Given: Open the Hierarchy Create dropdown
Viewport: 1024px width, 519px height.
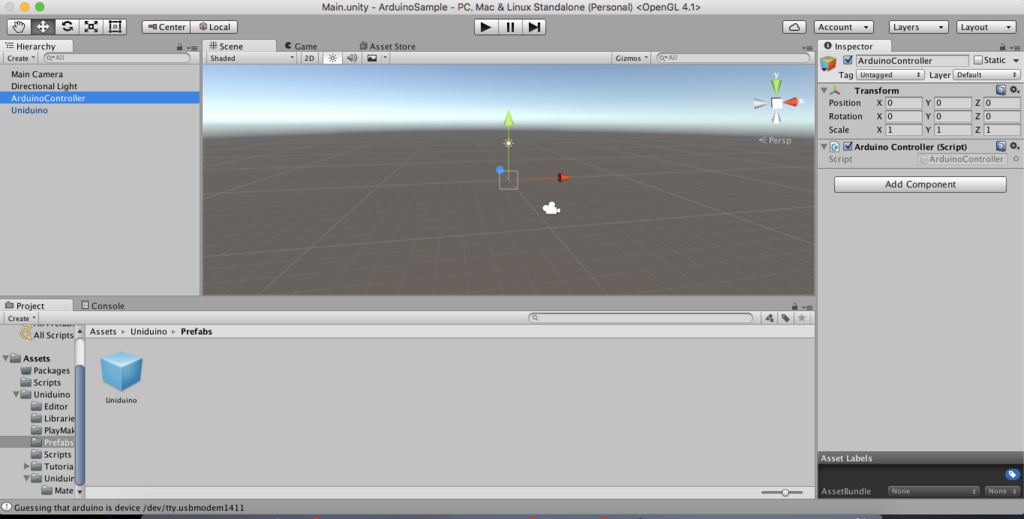Looking at the screenshot, I should click(21, 58).
